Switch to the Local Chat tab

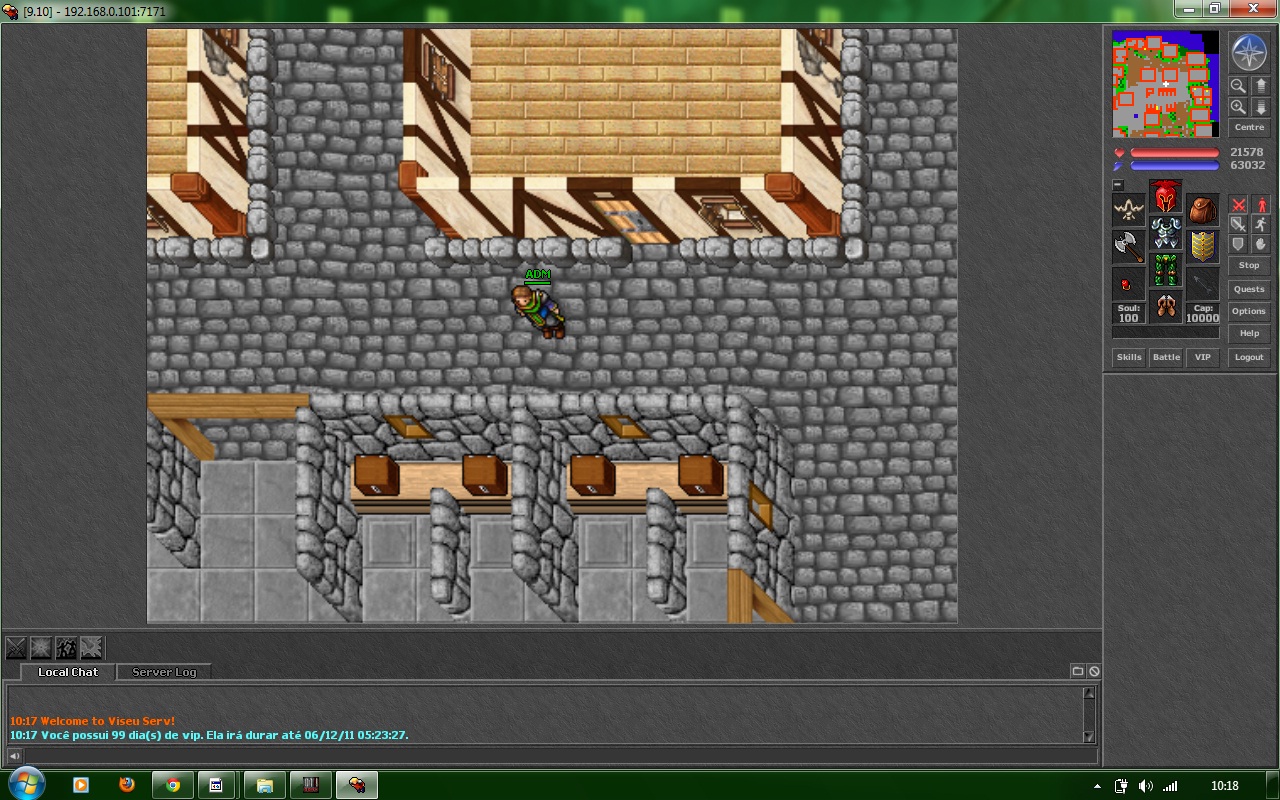click(68, 672)
